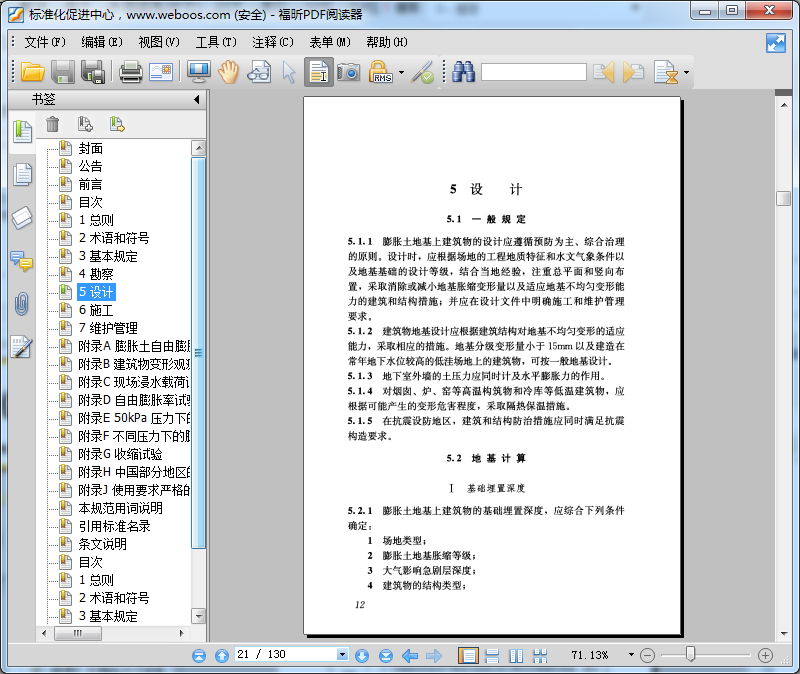Image resolution: width=800 pixels, height=674 pixels.
Task: Open the Comments panel in sidebar
Action: (21, 261)
